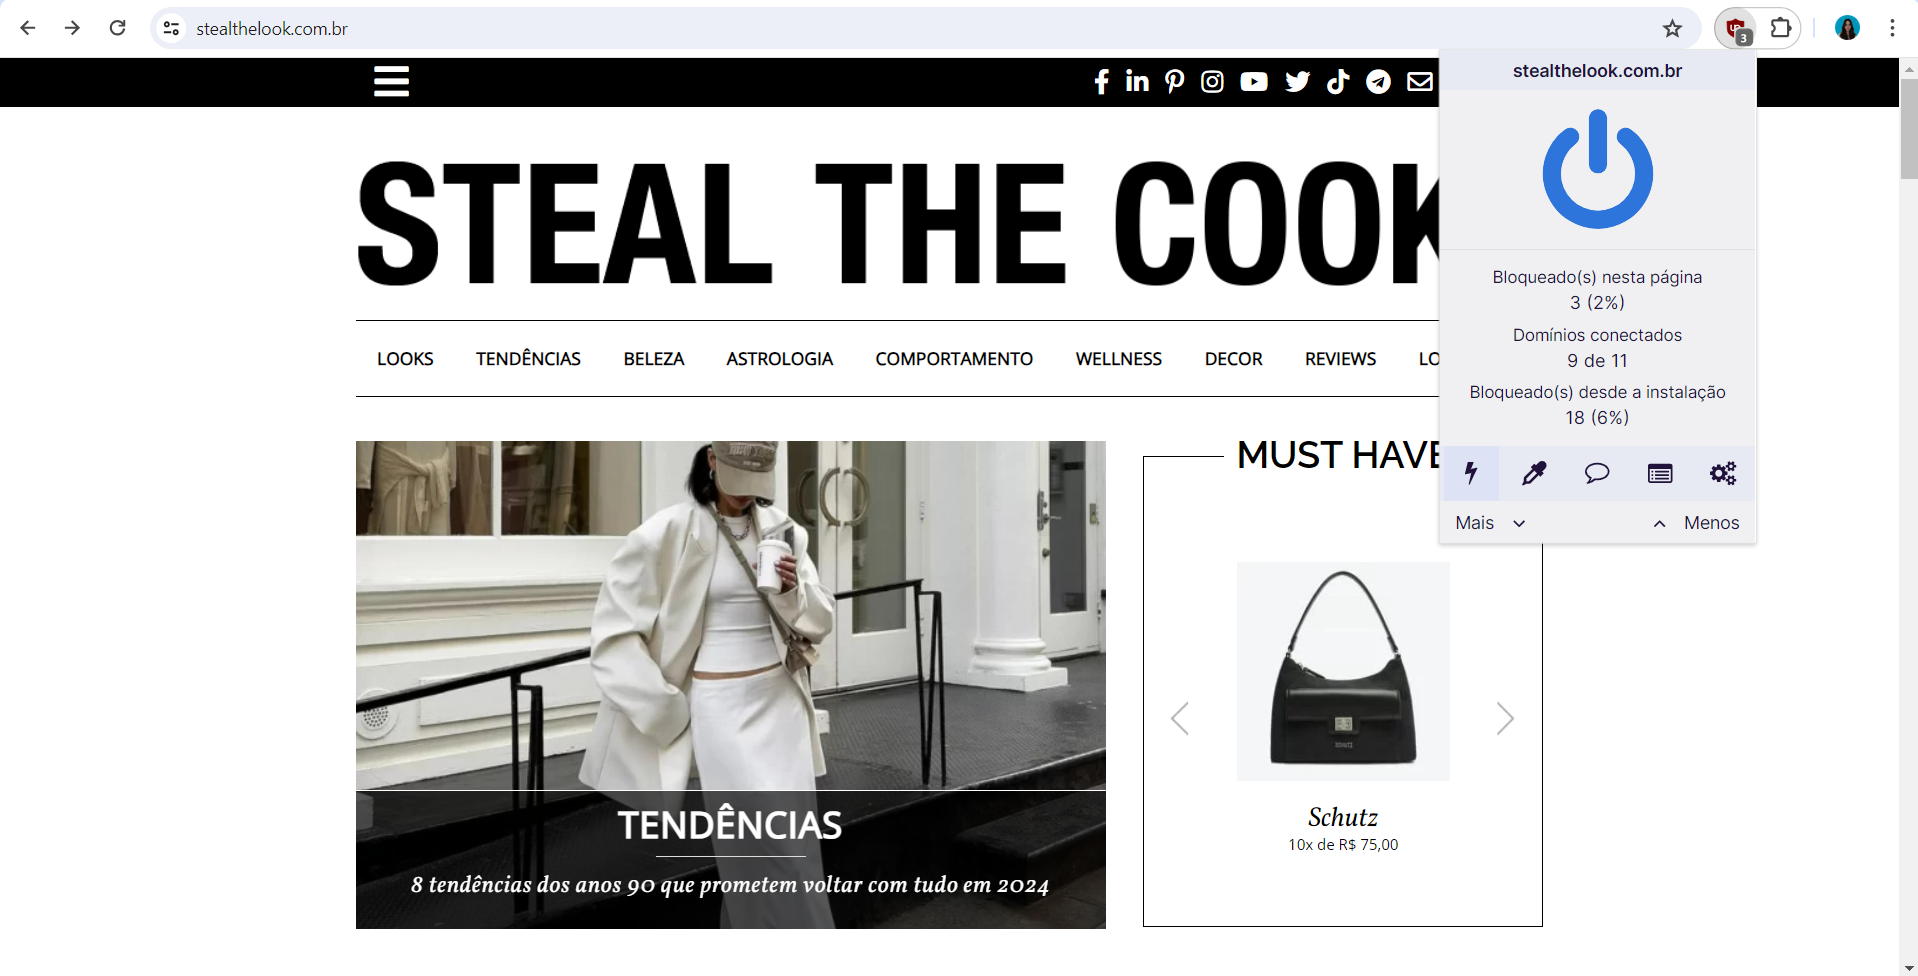Open uBlock dashboard gears icon

1723,473
